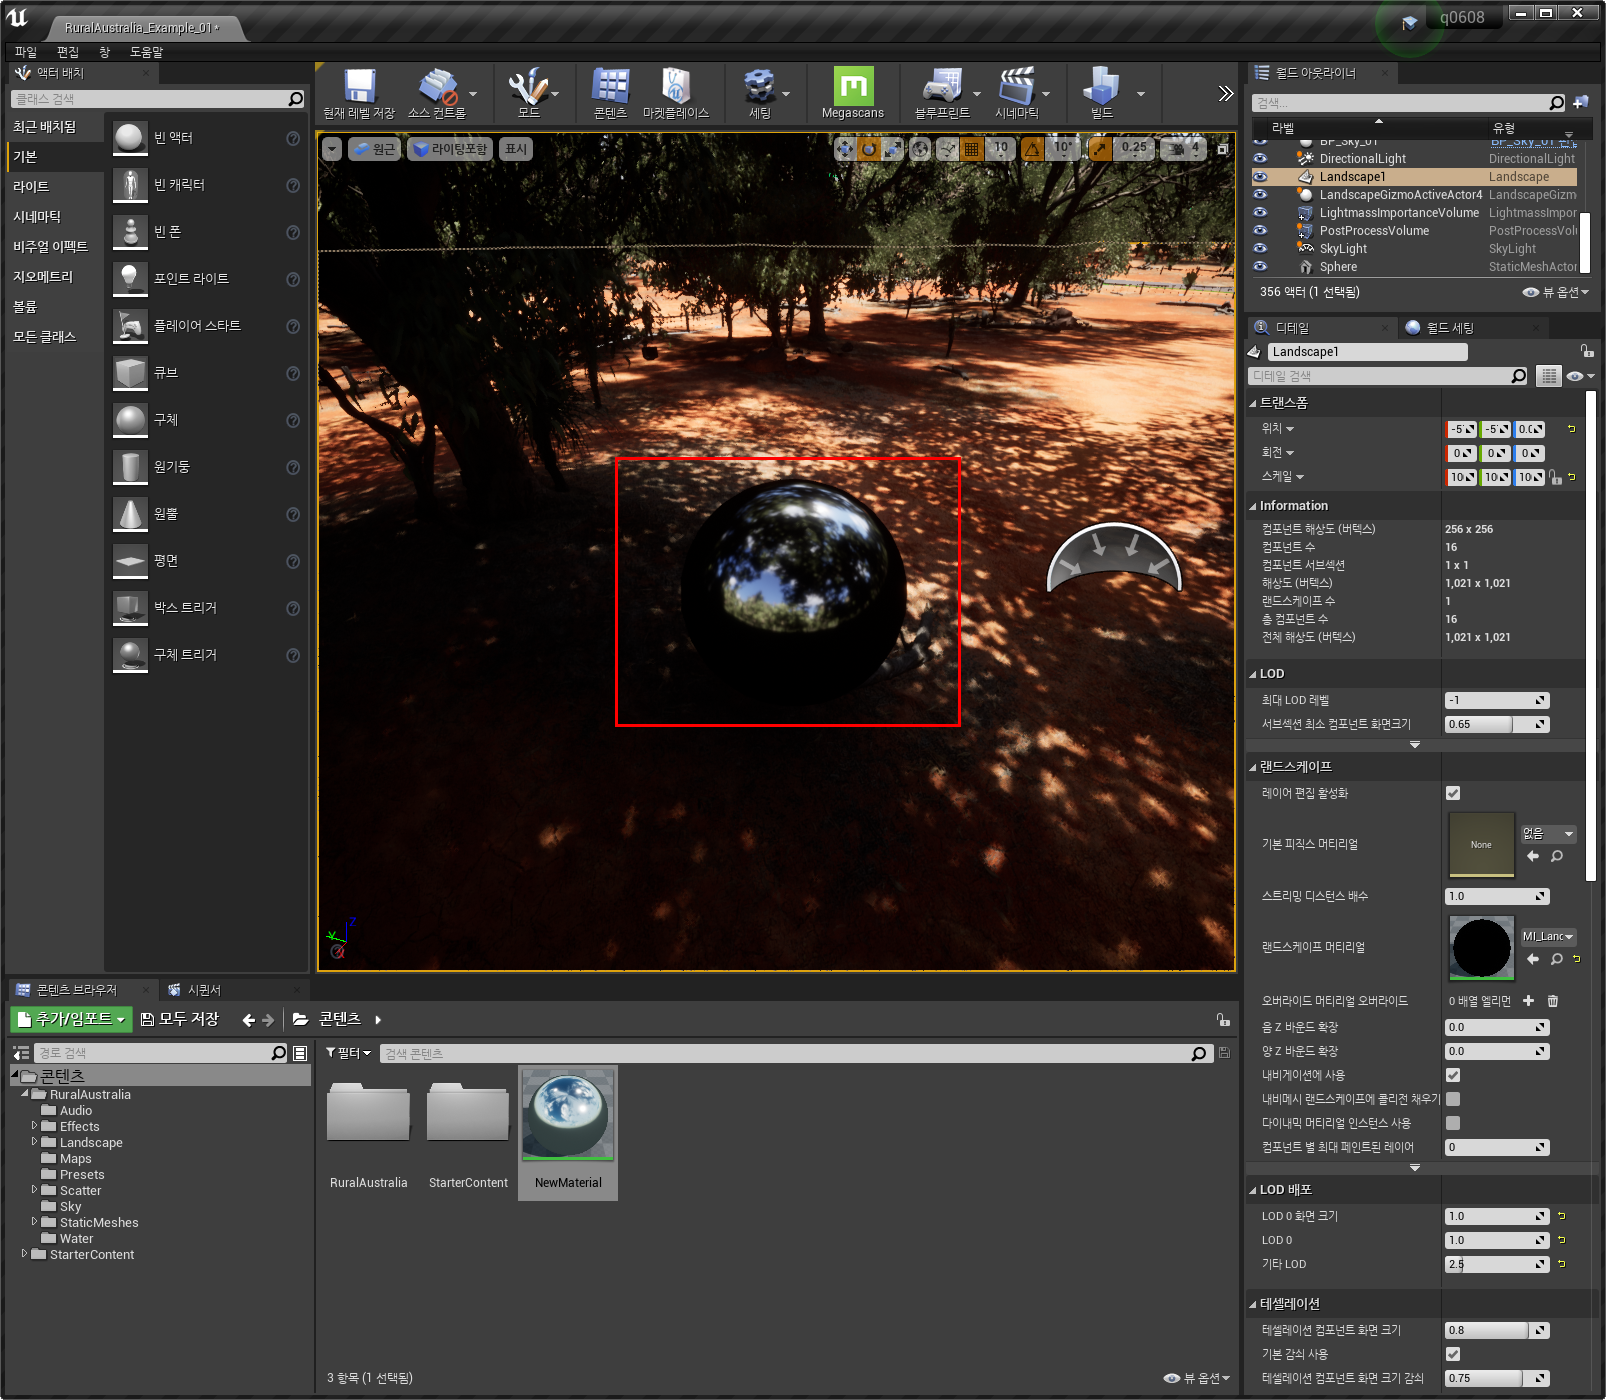This screenshot has width=1606, height=1400.
Task: Open View Options in Content Browser
Action: [1196, 1378]
